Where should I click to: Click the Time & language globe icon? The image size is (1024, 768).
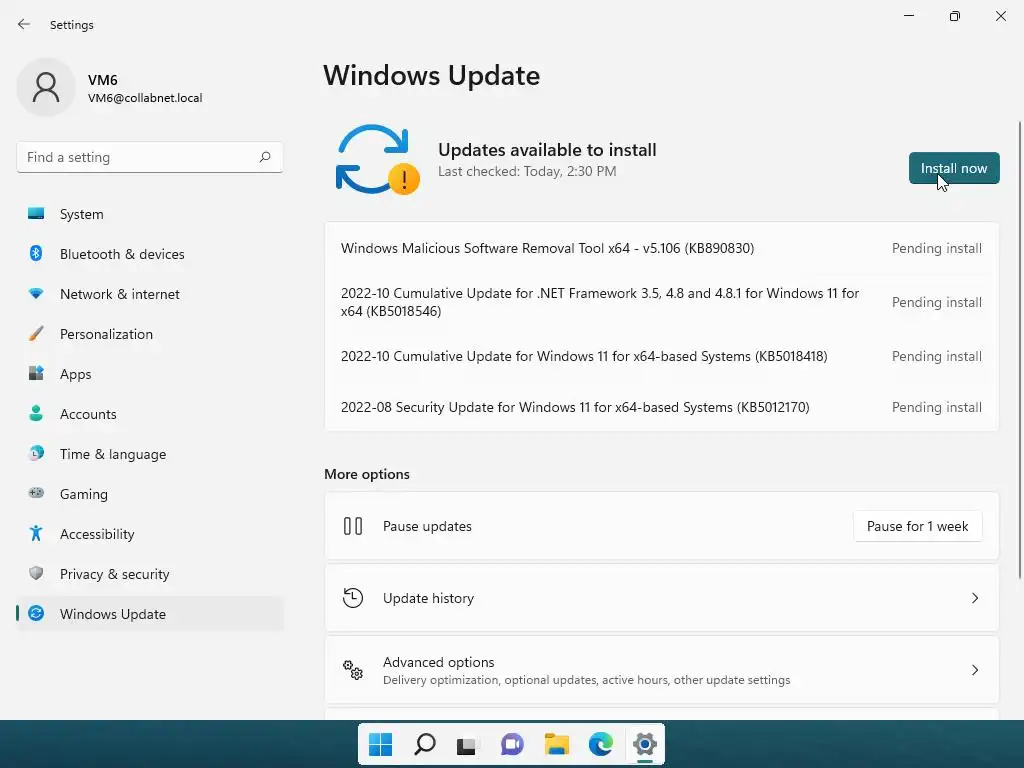[36, 453]
